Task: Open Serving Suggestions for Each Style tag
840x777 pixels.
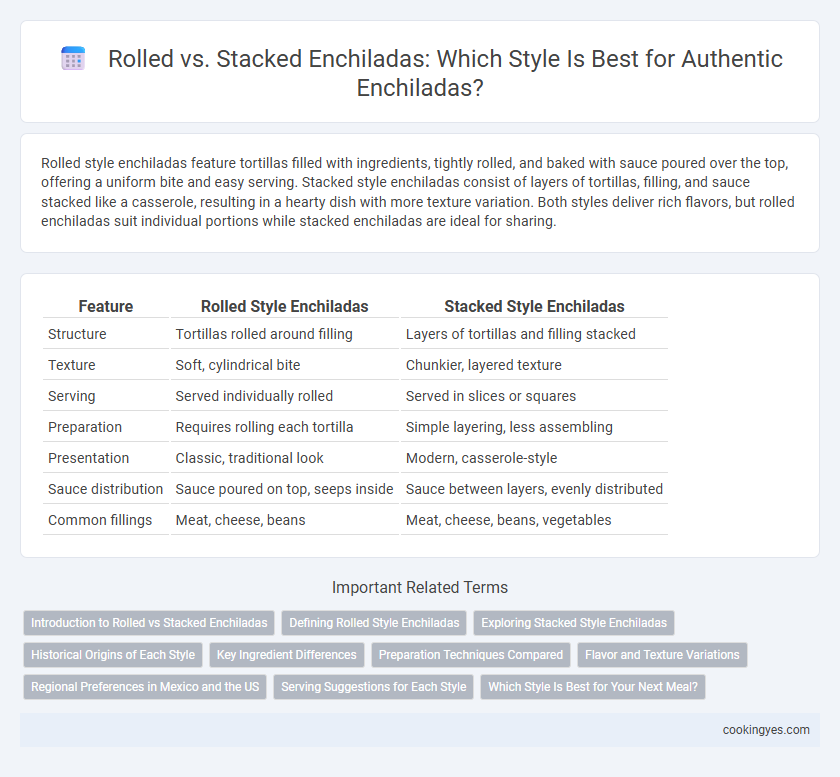Action: (373, 687)
